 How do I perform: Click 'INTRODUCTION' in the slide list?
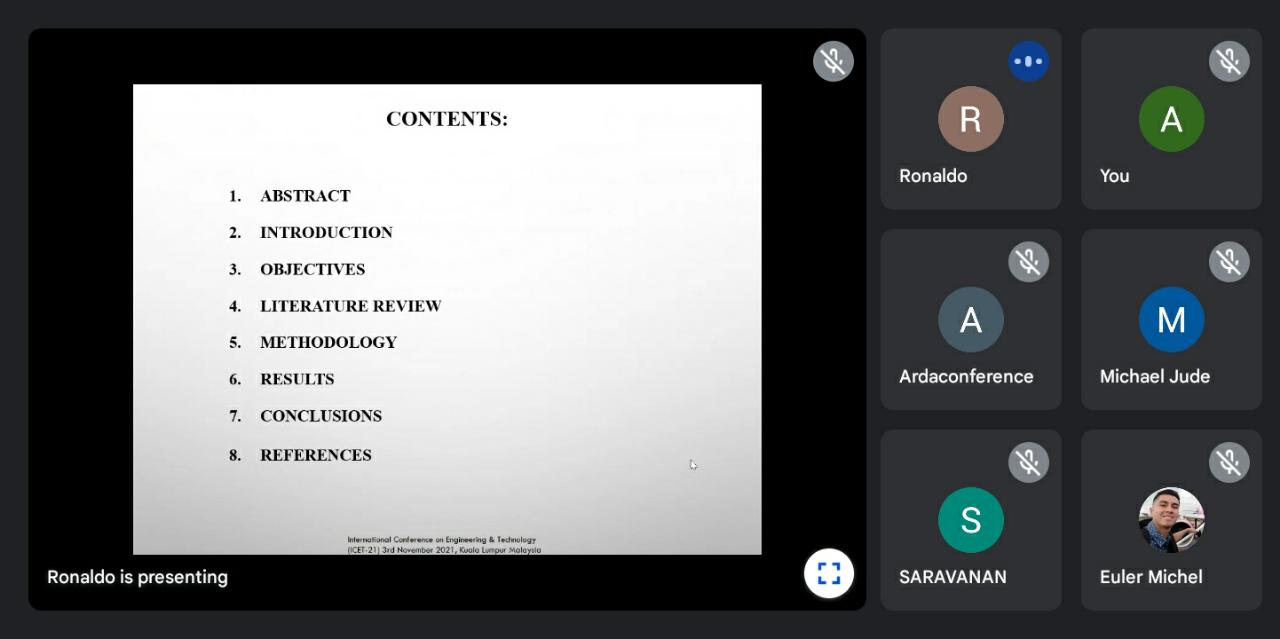326,232
